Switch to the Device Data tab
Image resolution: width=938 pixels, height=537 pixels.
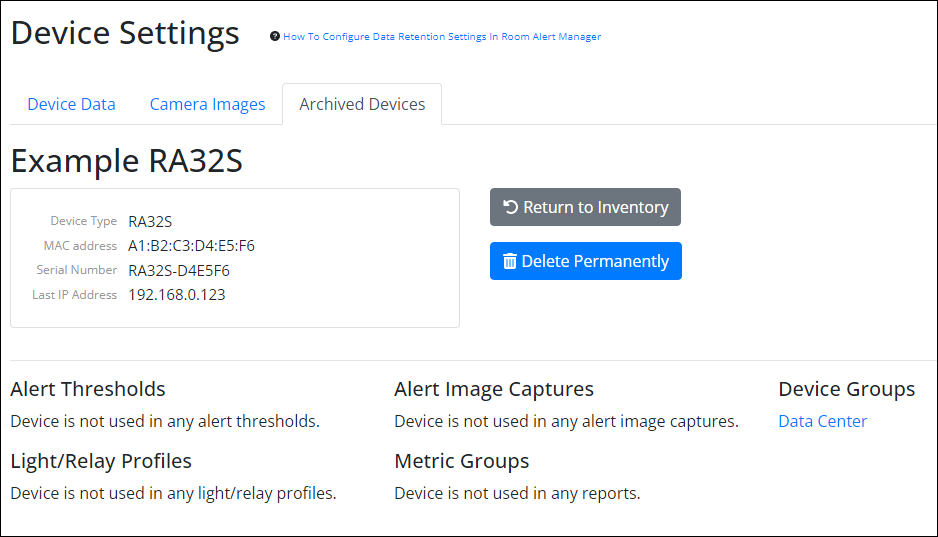pyautogui.click(x=71, y=104)
